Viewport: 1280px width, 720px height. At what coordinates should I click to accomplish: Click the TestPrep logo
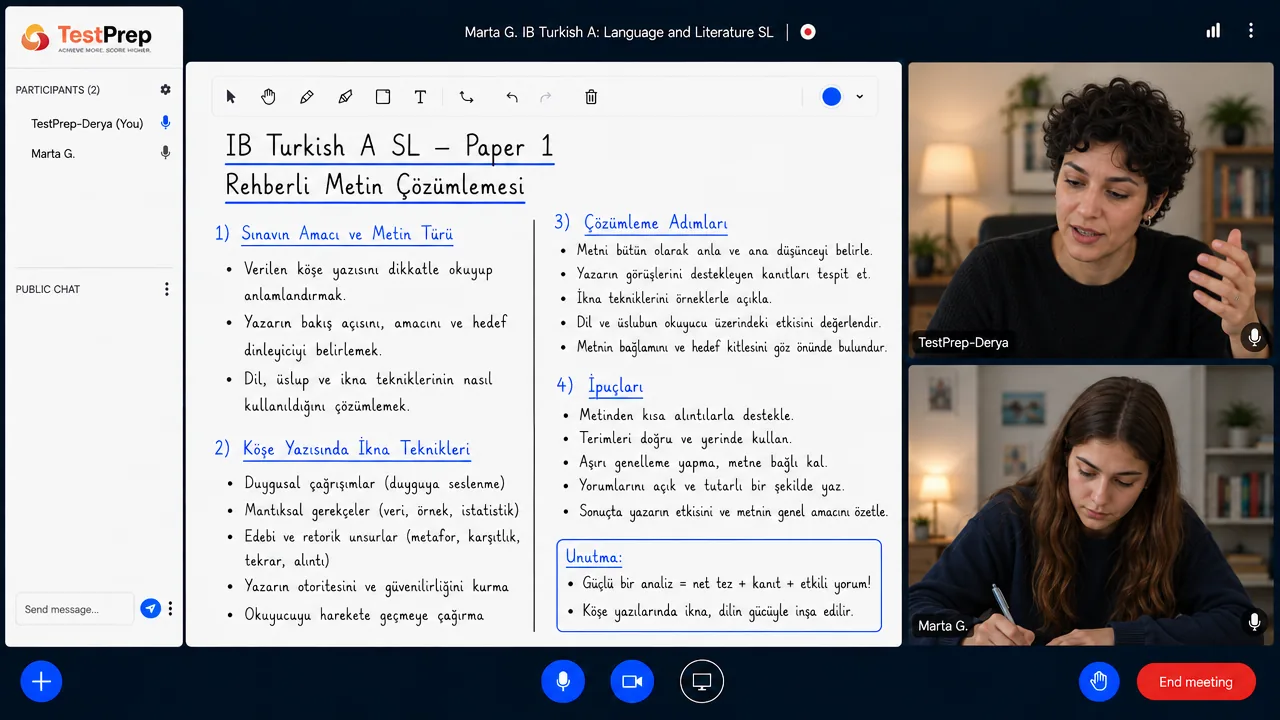click(87, 38)
